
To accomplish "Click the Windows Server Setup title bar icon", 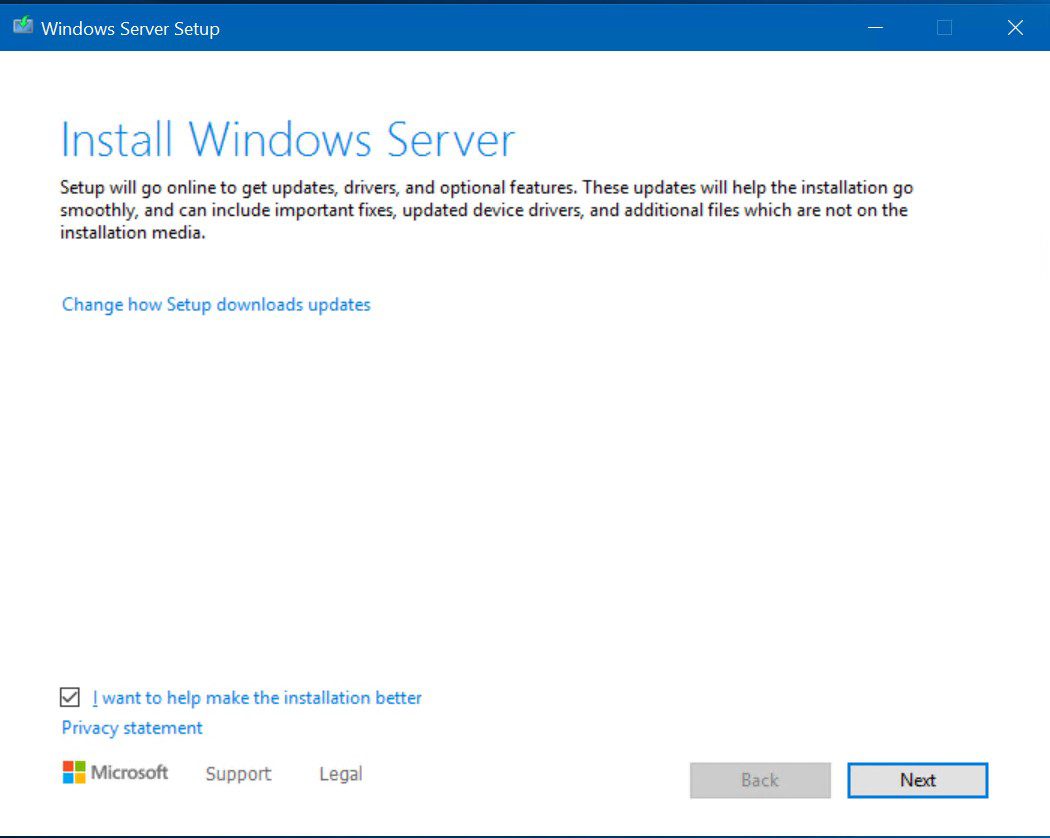I will pyautogui.click(x=23, y=26).
